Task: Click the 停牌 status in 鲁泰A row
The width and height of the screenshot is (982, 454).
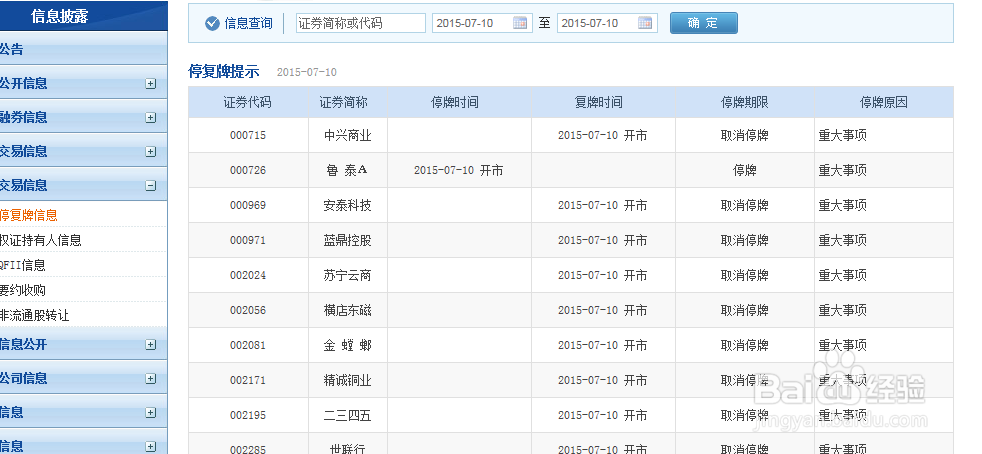Action: (x=745, y=170)
